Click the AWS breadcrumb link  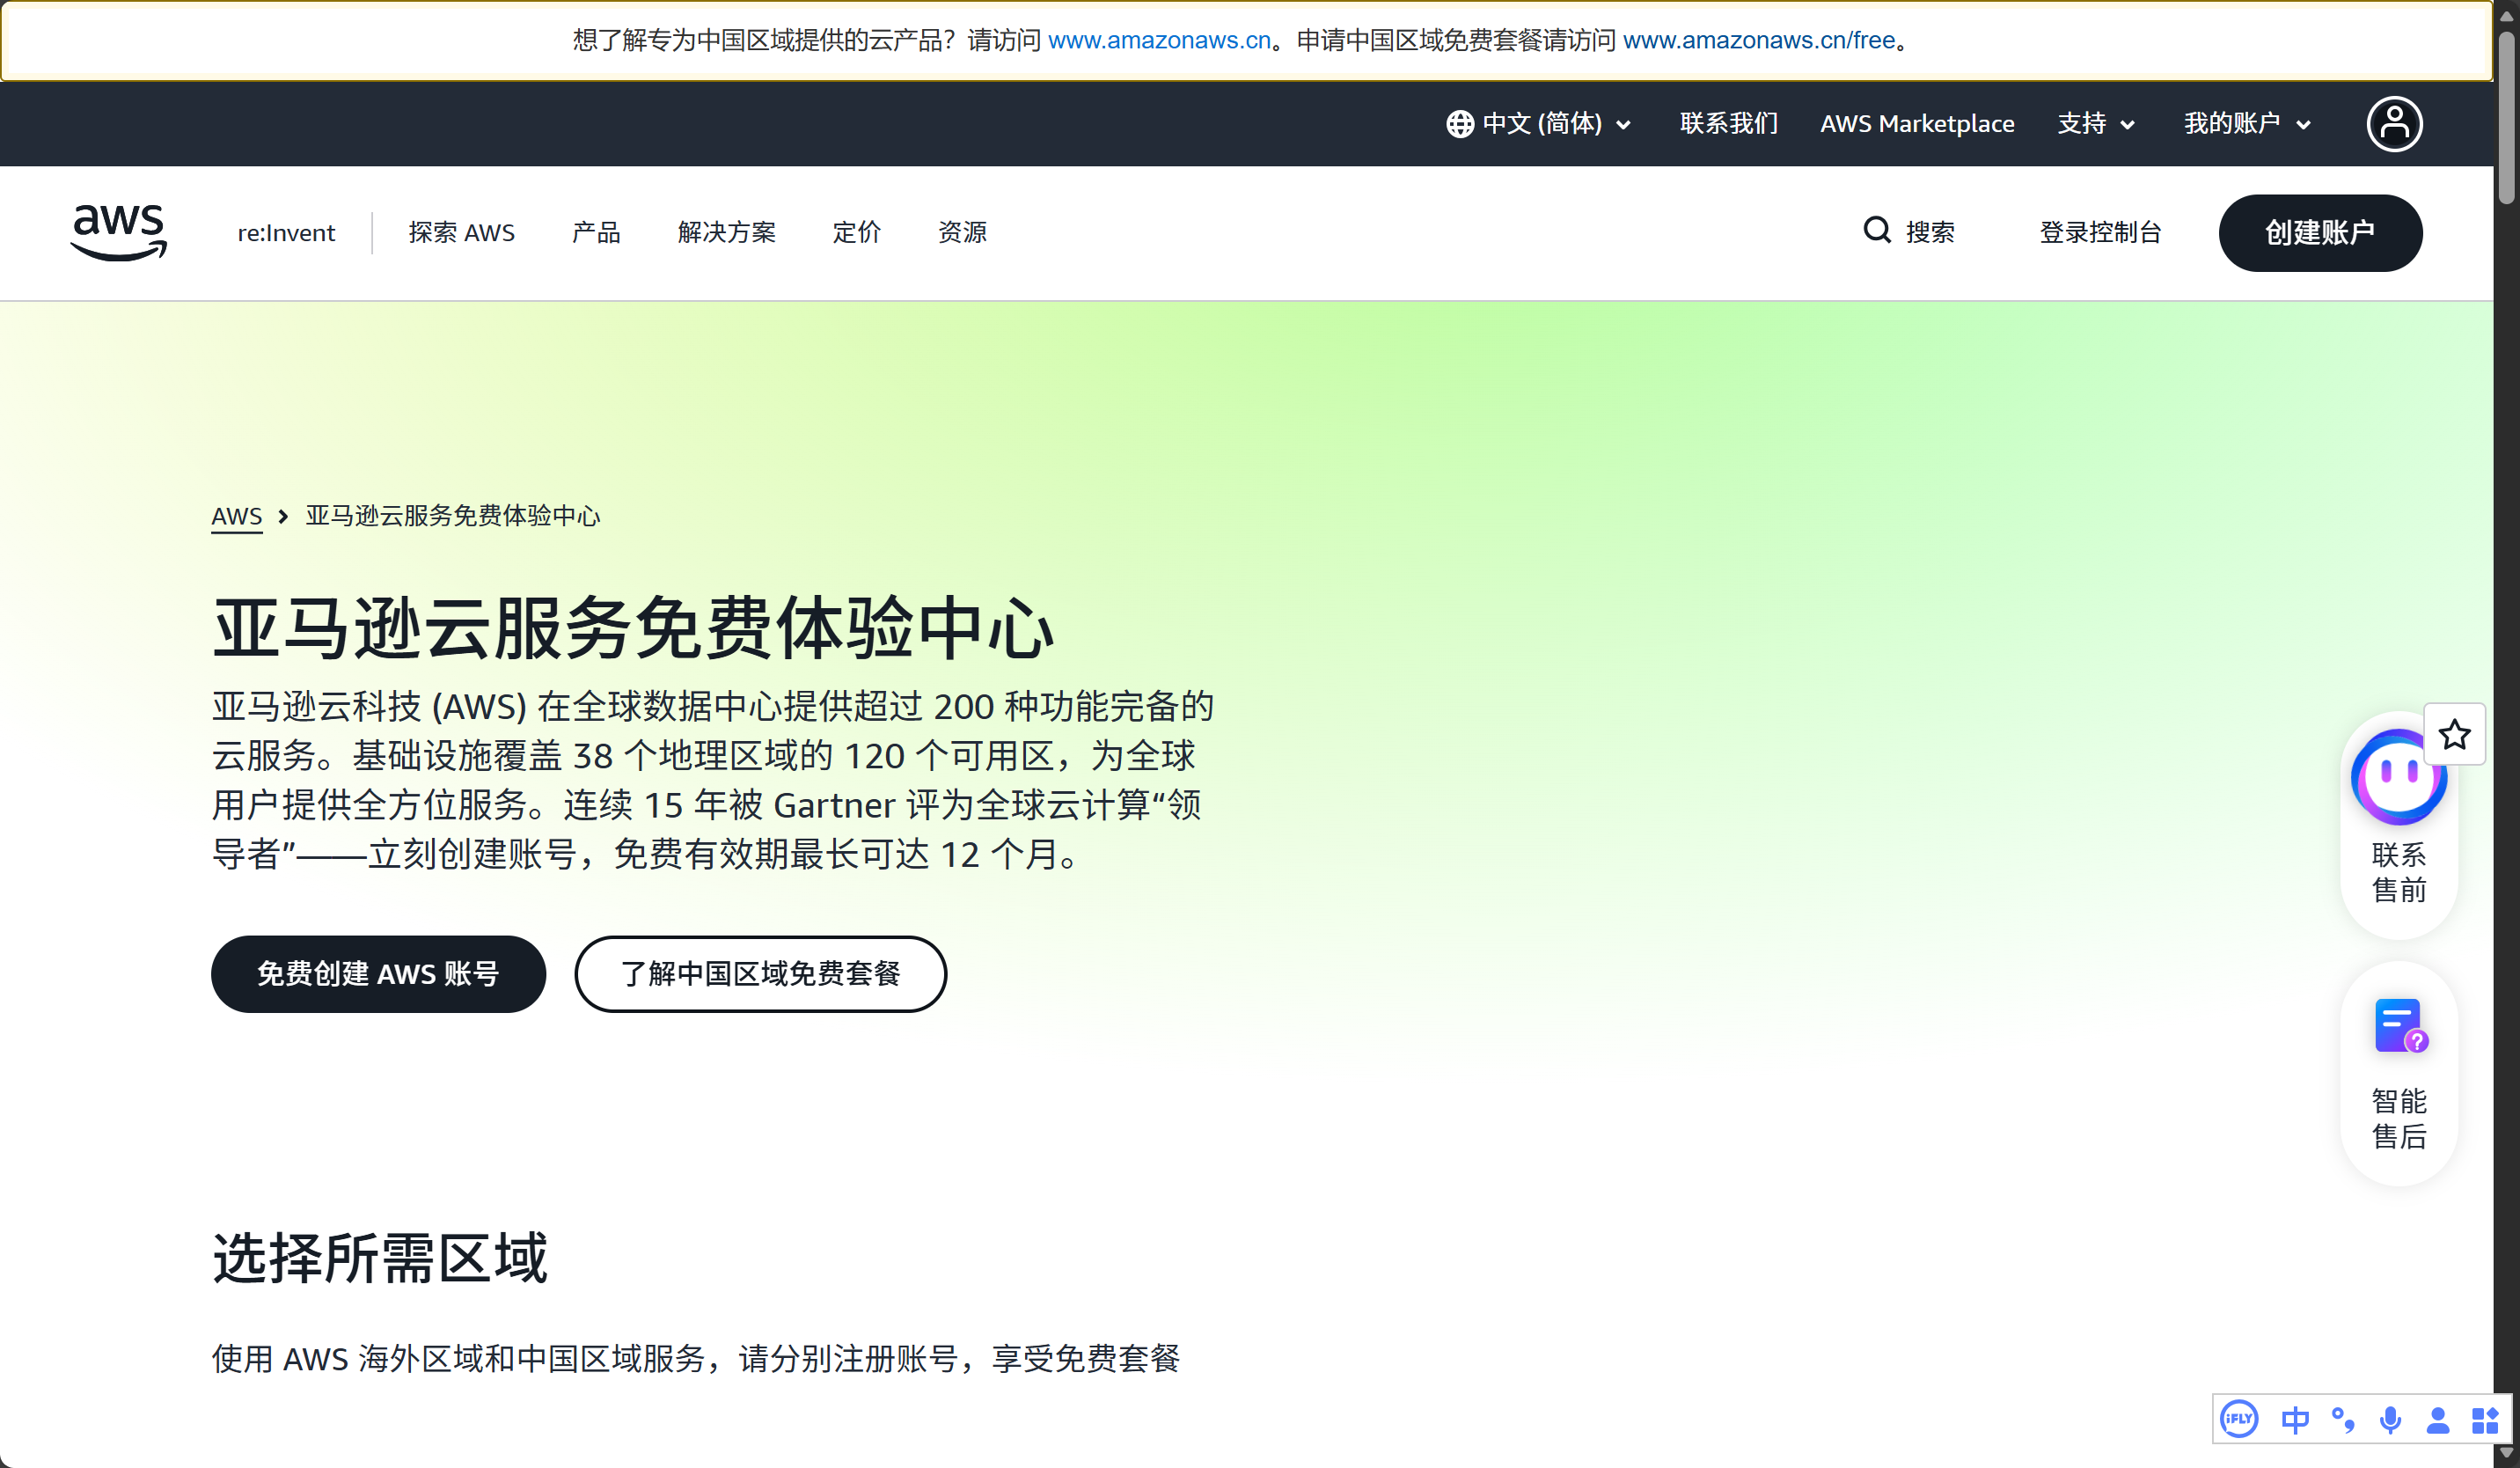coord(237,516)
